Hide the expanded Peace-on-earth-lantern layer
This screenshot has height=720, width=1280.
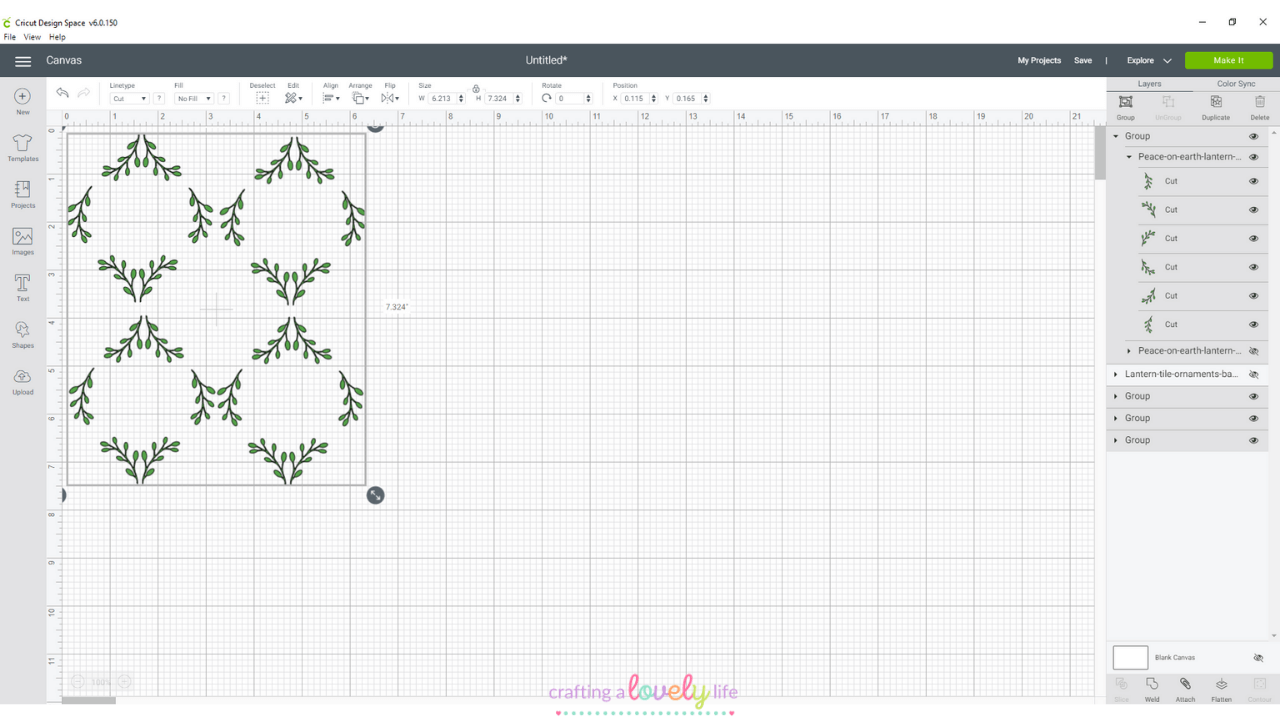click(1253, 157)
